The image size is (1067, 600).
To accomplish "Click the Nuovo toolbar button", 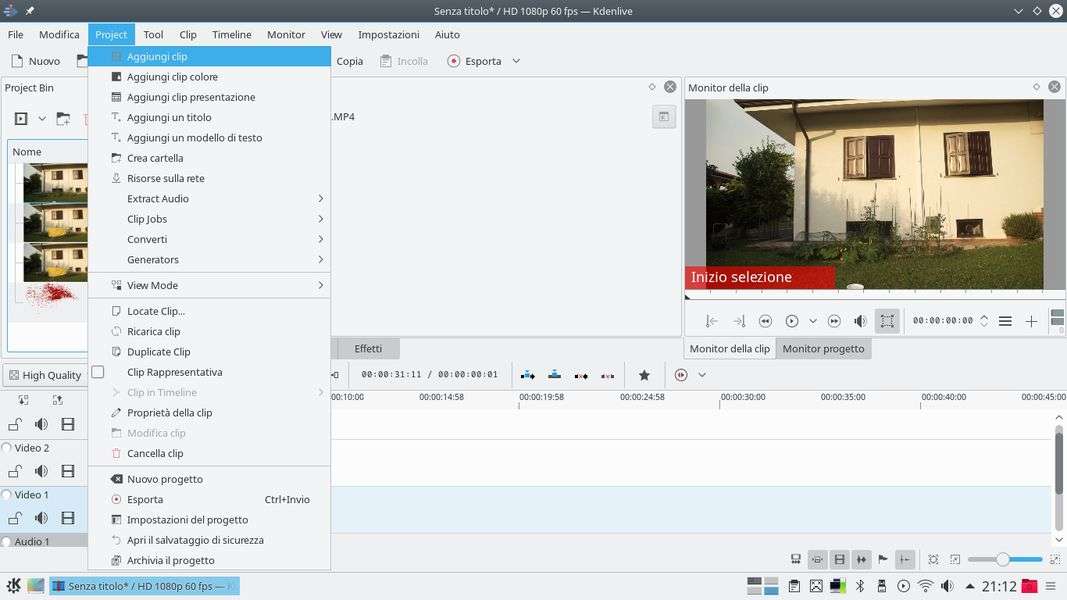I will coord(35,61).
